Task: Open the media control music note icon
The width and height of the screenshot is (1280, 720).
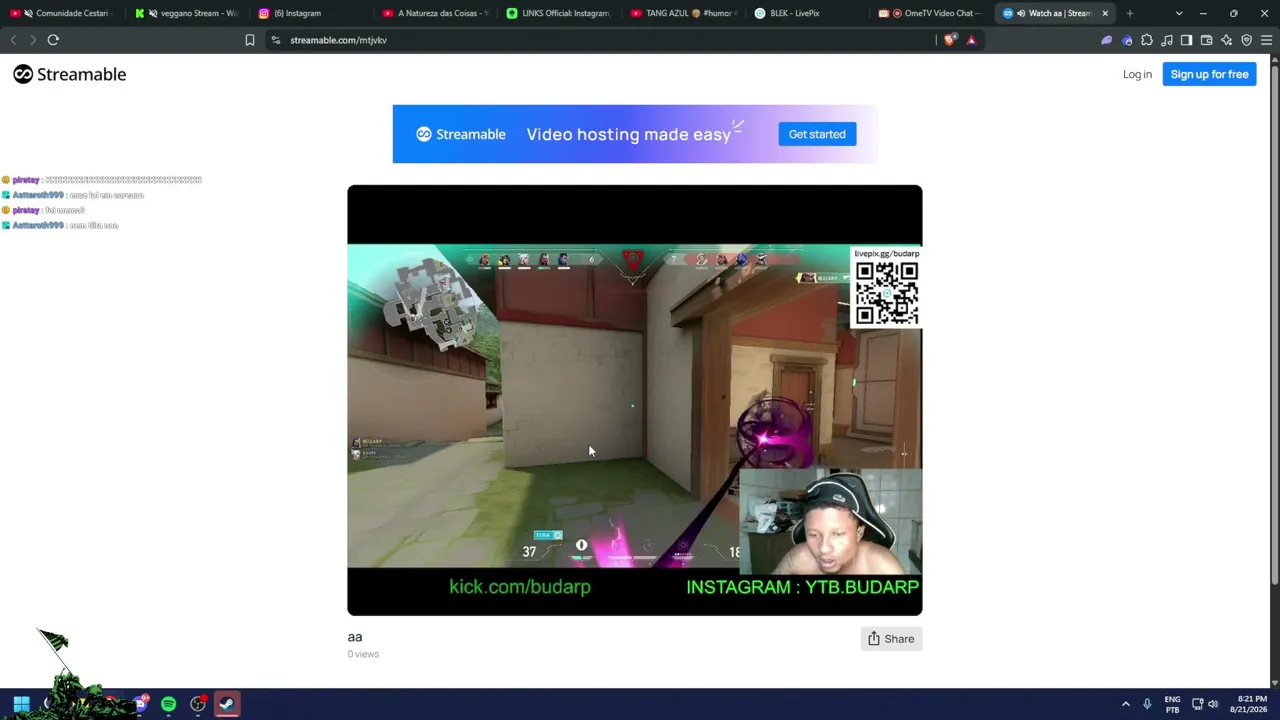Action: (1167, 40)
